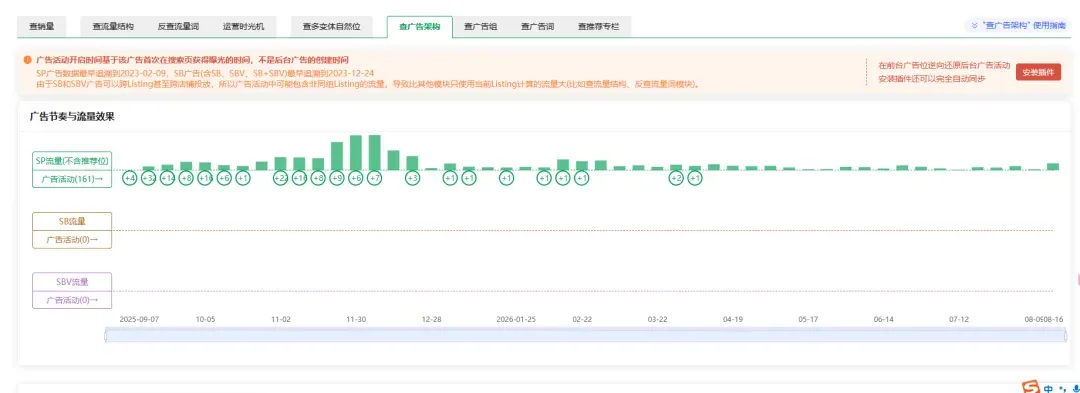Click the 11-02 date label

(x=281, y=319)
